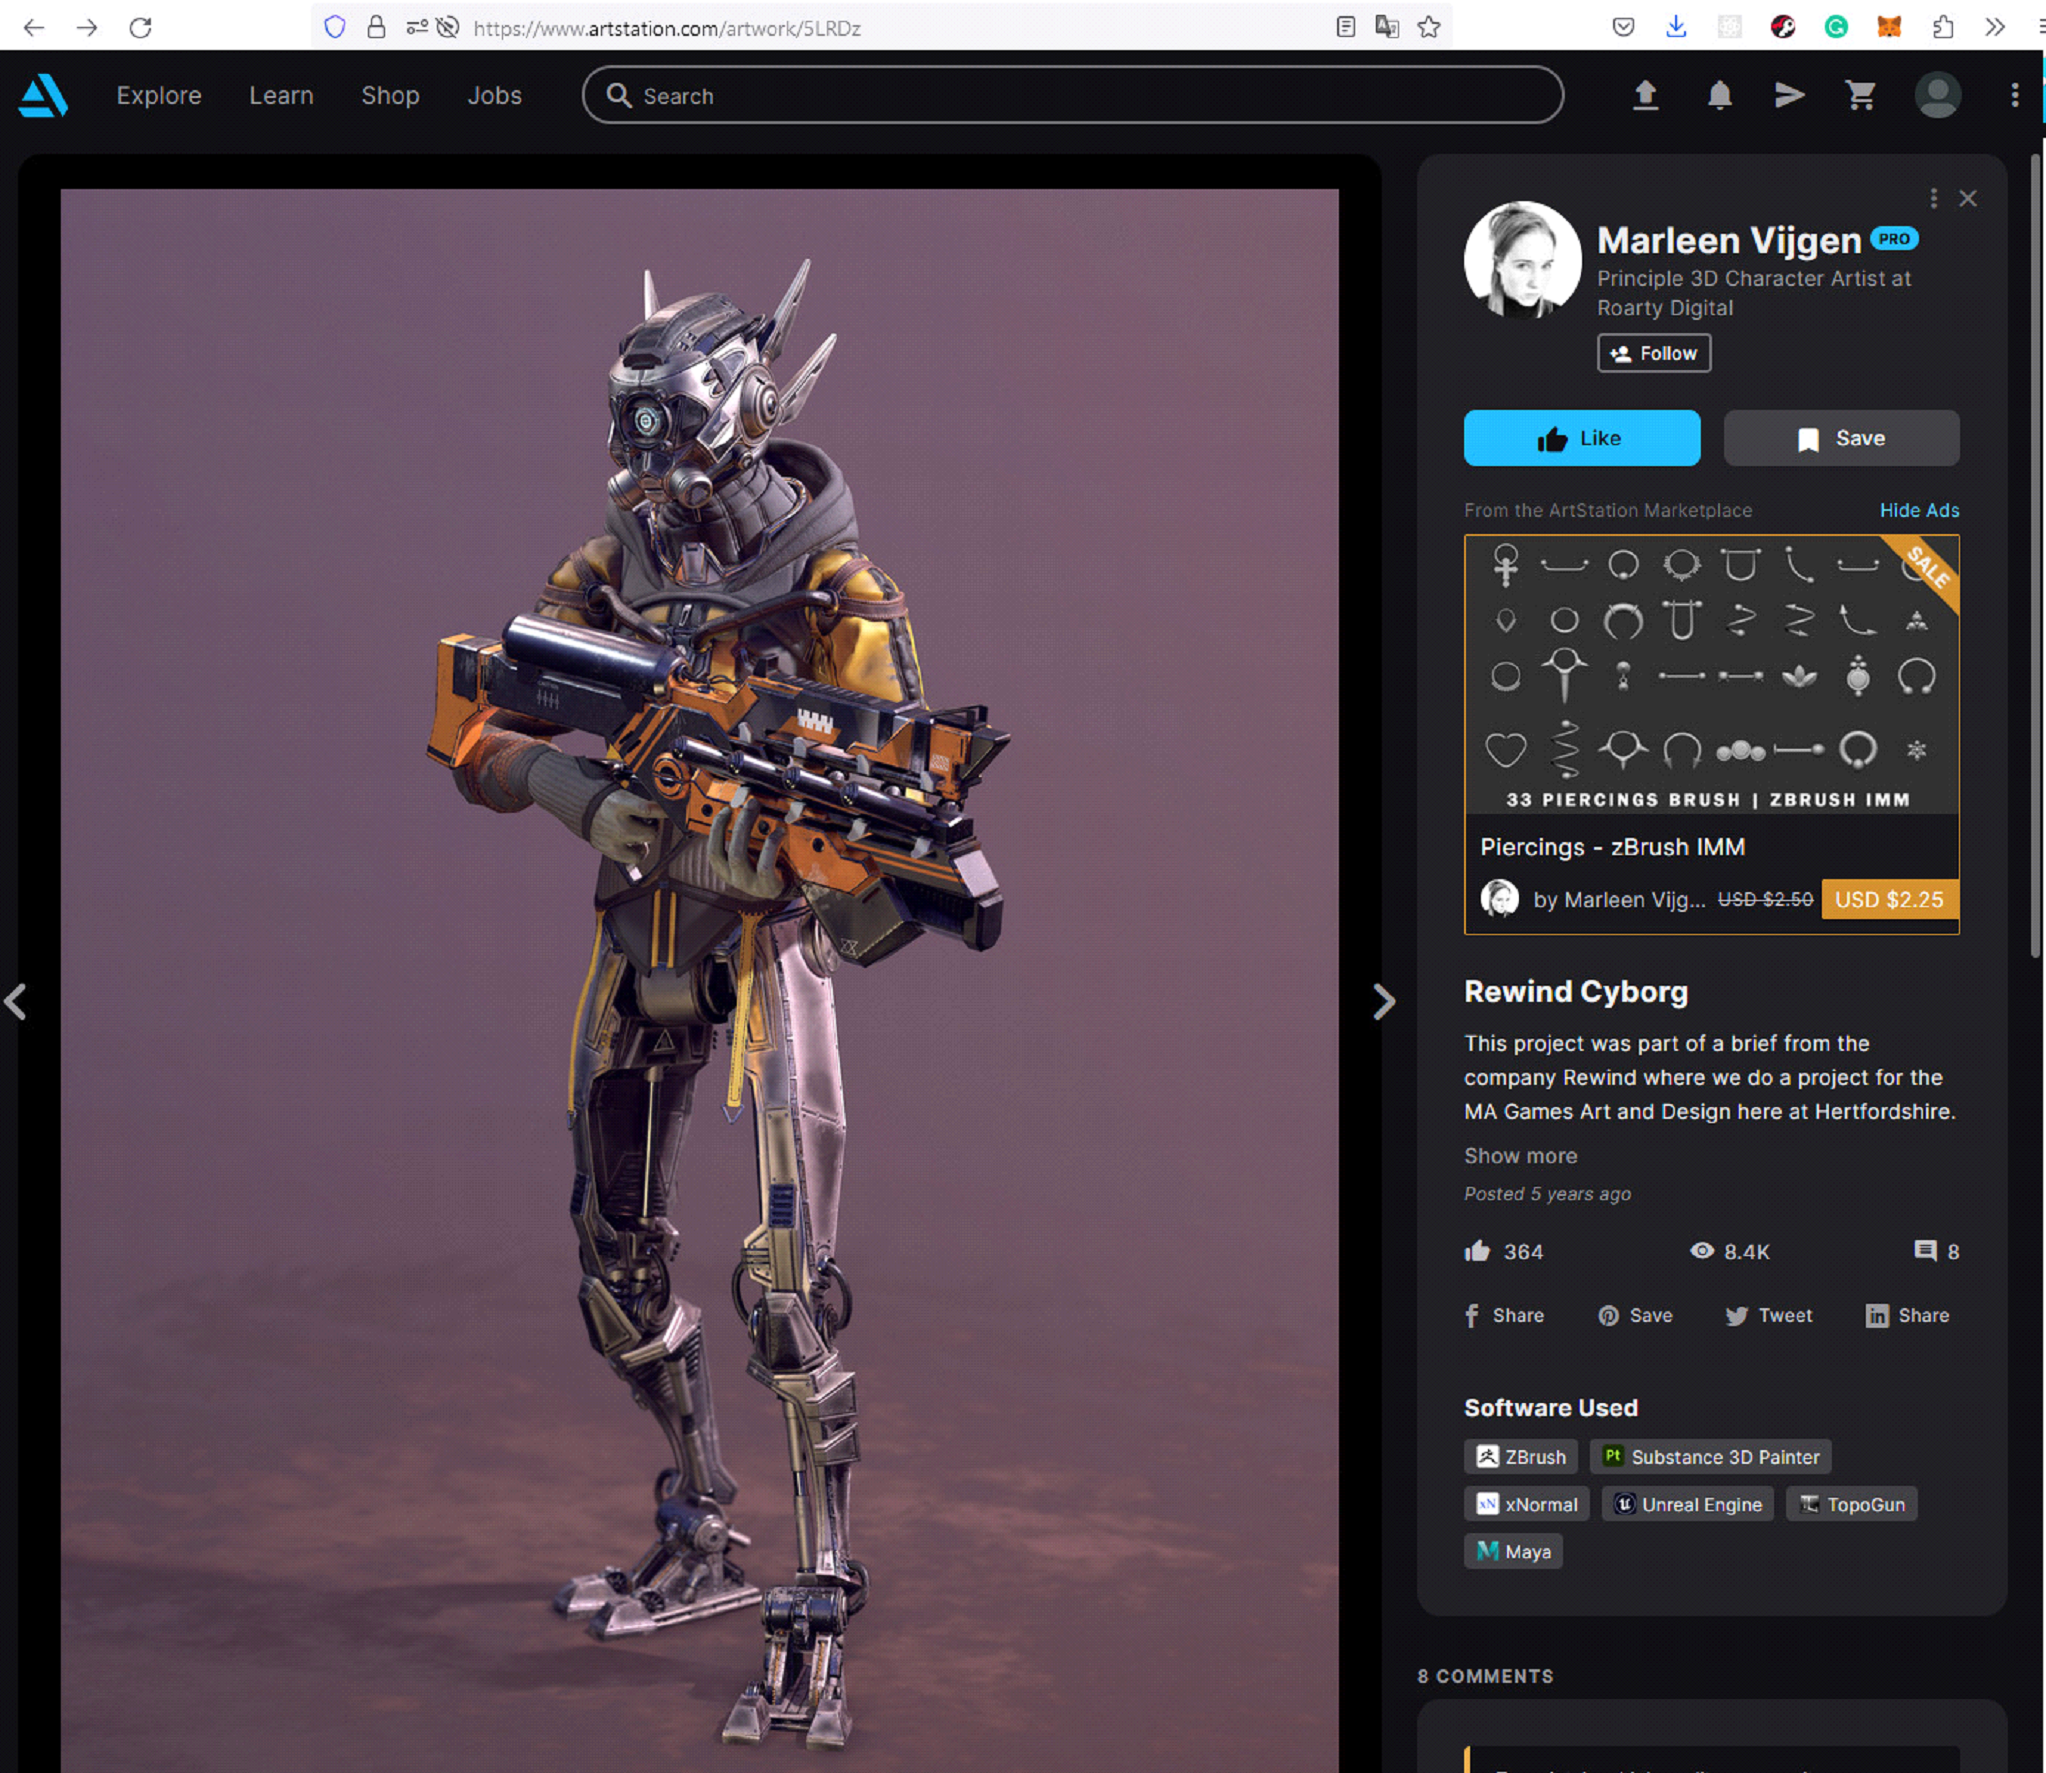Screen dimensions: 2046x1773
Task: Open the shopping cart icon
Action: coord(1860,96)
